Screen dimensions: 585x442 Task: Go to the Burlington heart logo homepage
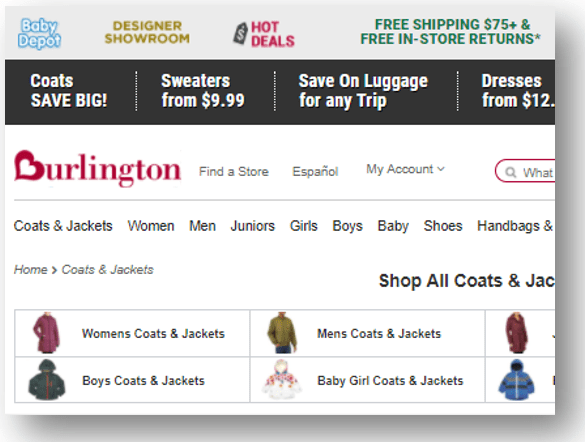point(97,169)
